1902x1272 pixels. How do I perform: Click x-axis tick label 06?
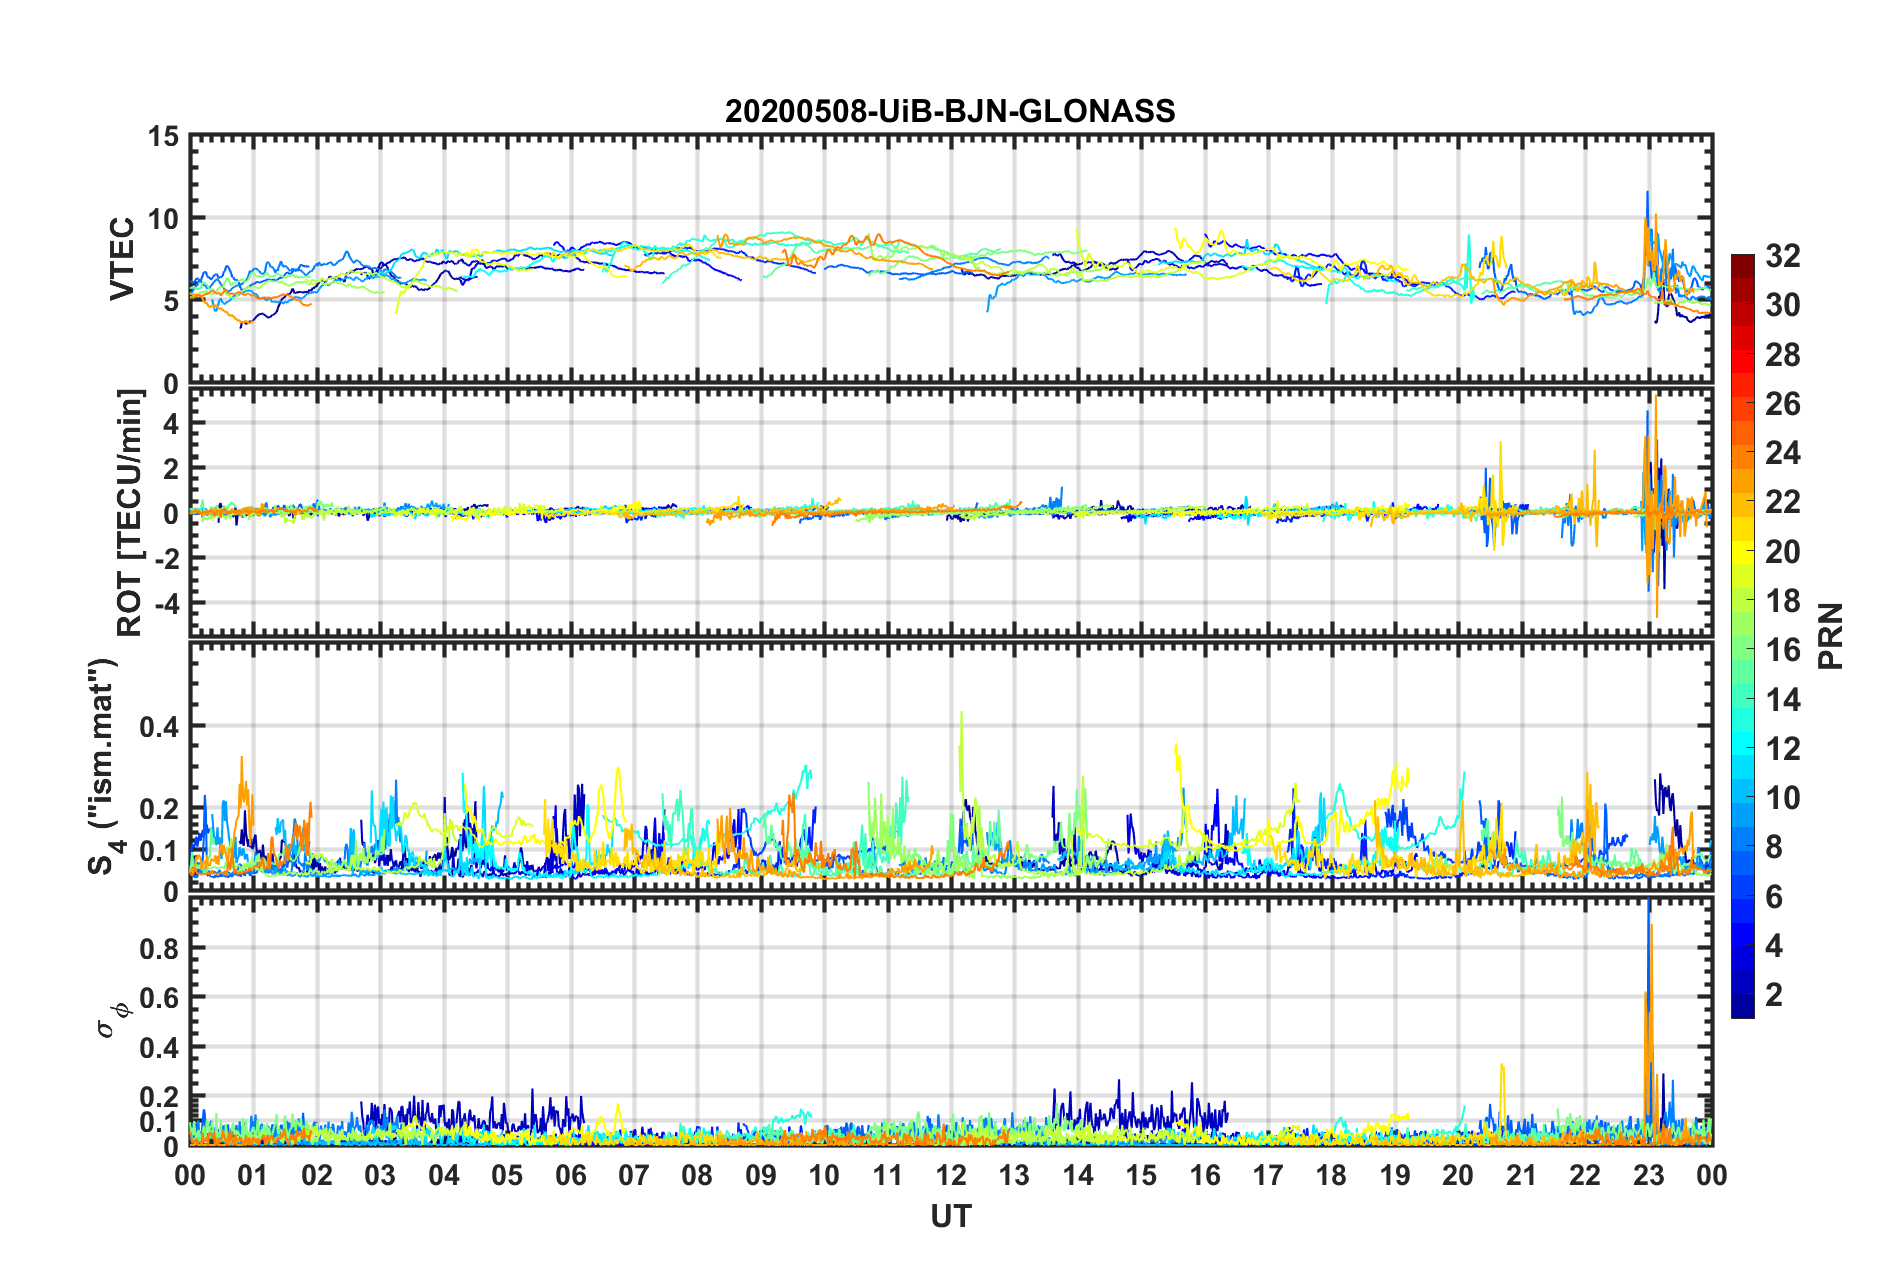pos(570,1175)
